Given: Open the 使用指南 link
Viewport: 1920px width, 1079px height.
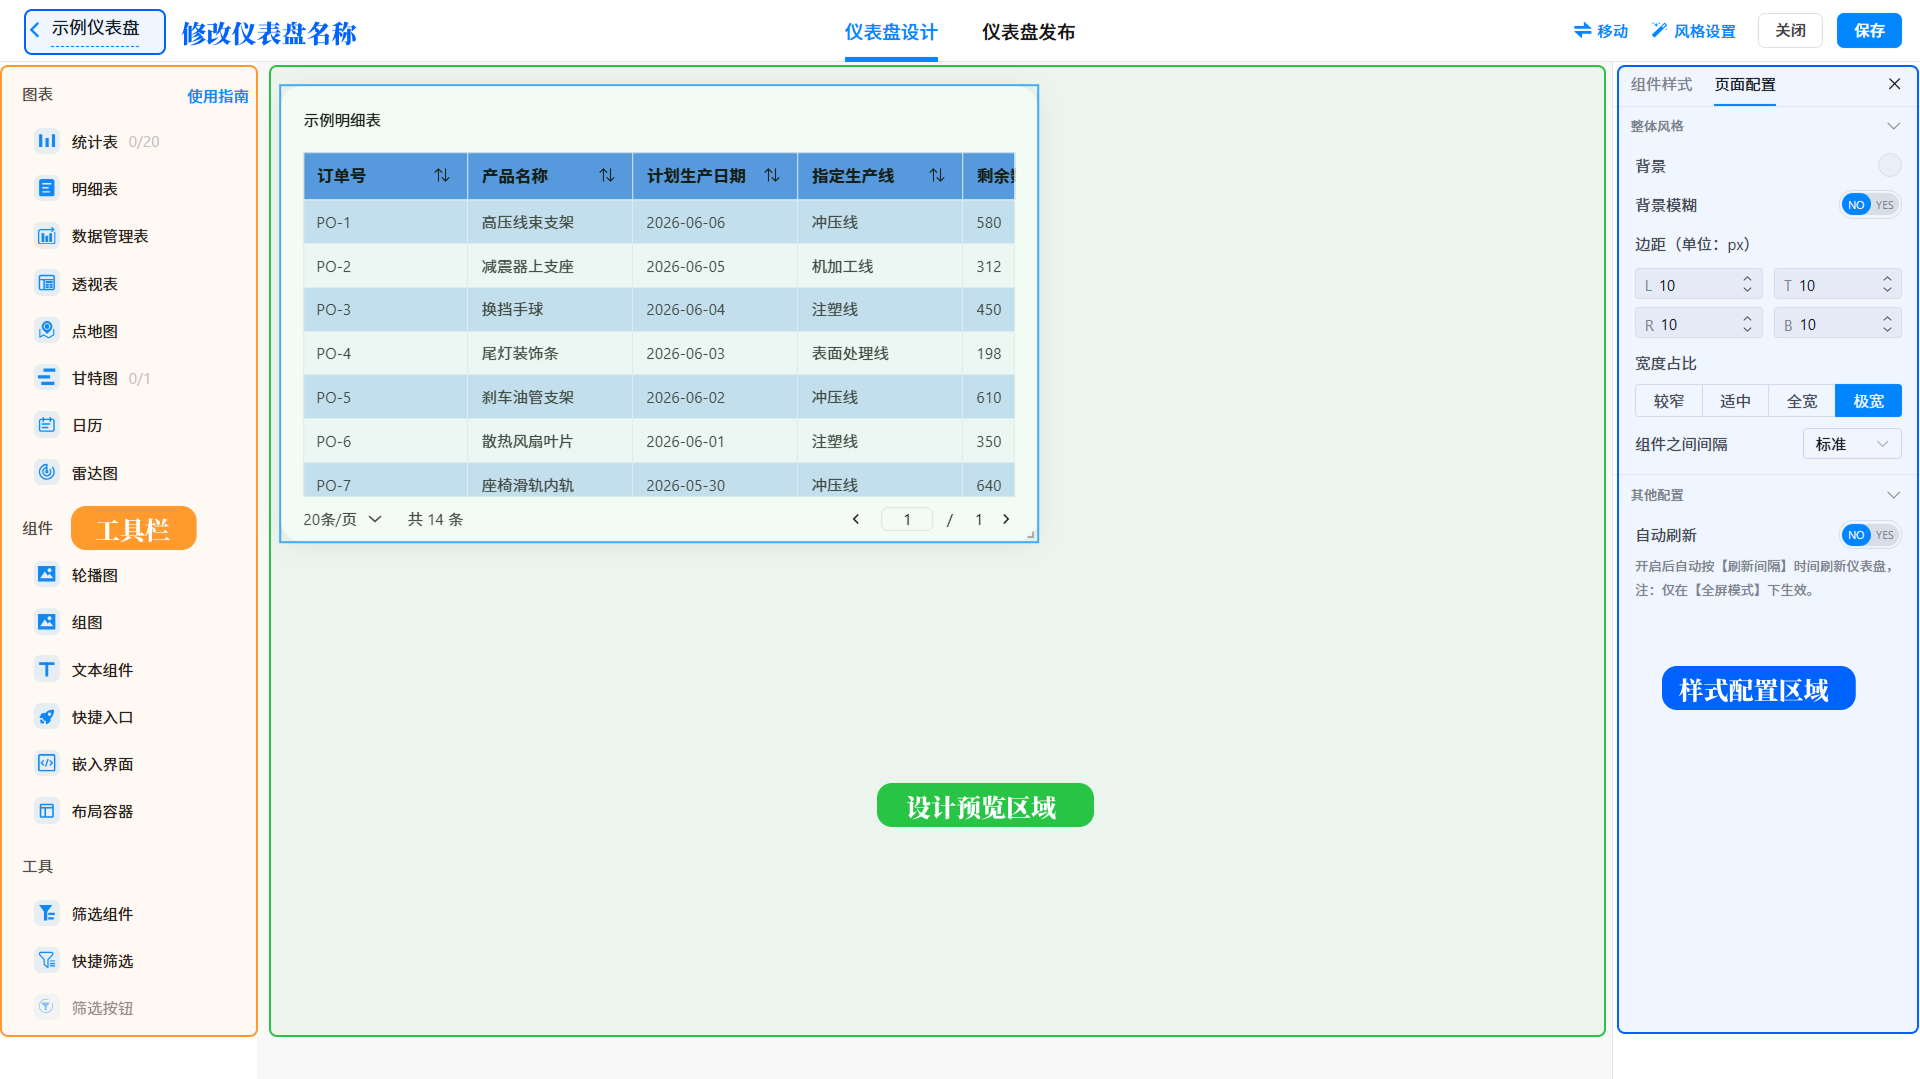Looking at the screenshot, I should pos(218,96).
